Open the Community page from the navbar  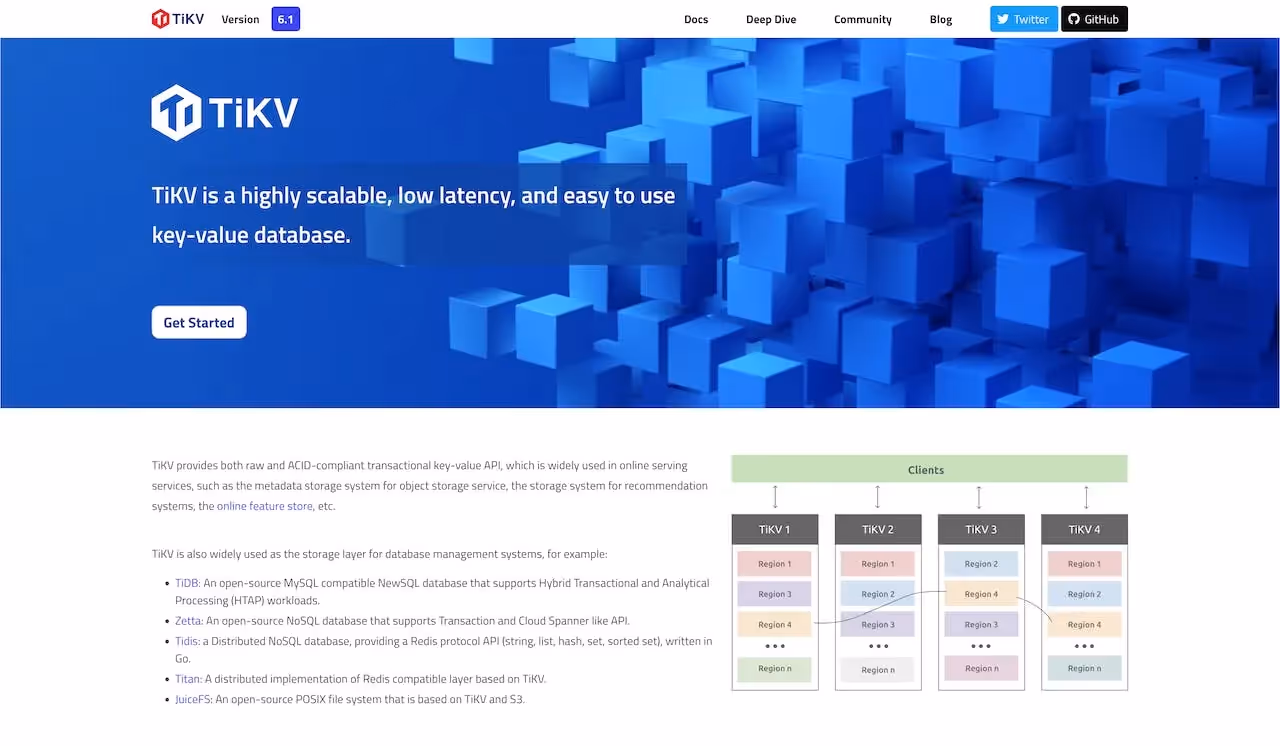pyautogui.click(x=862, y=18)
